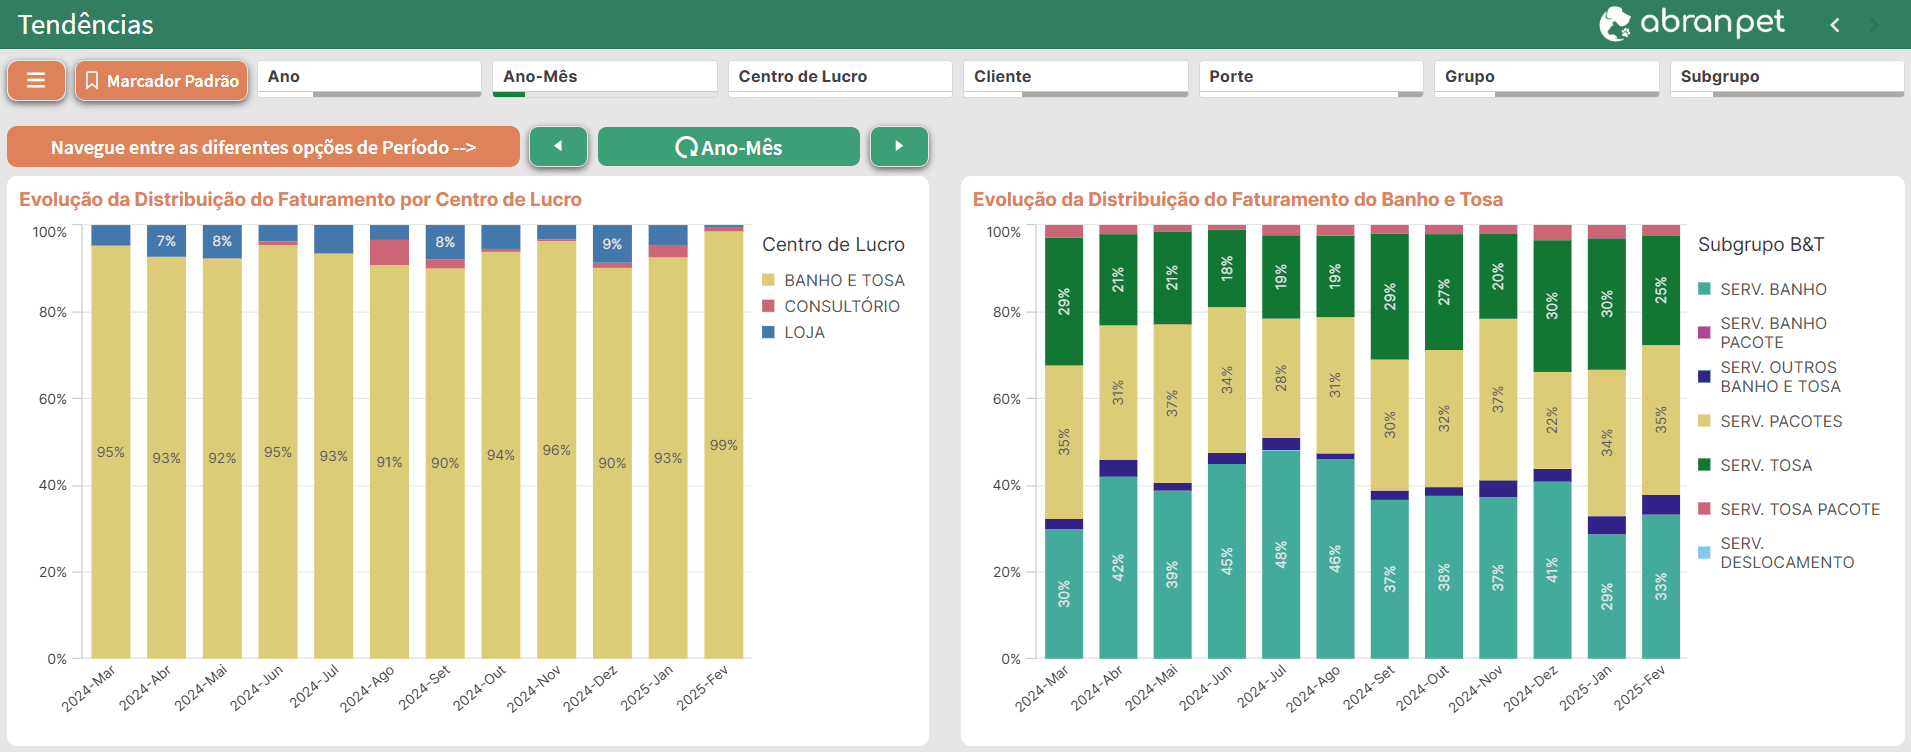Click the previous period left arrow button
This screenshot has width=1911, height=752.
tap(558, 147)
